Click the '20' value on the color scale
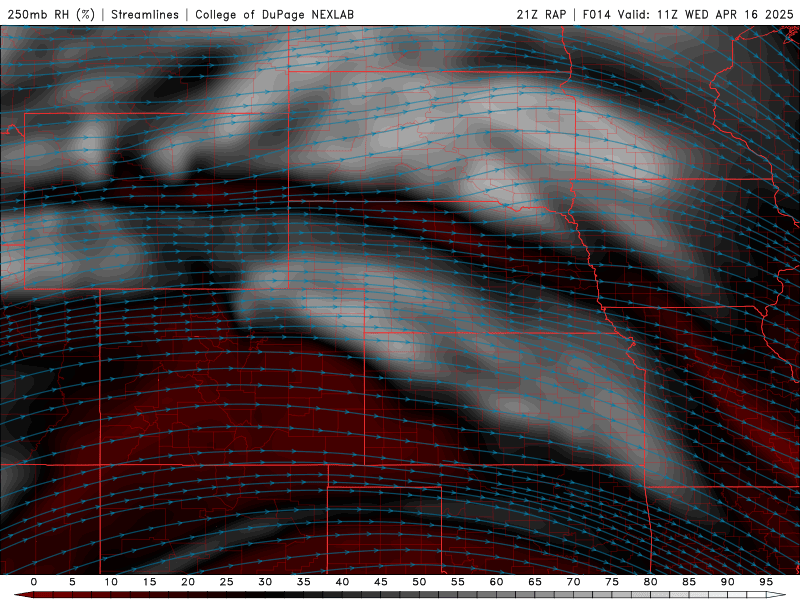This screenshot has width=800, height=600. coord(188,582)
